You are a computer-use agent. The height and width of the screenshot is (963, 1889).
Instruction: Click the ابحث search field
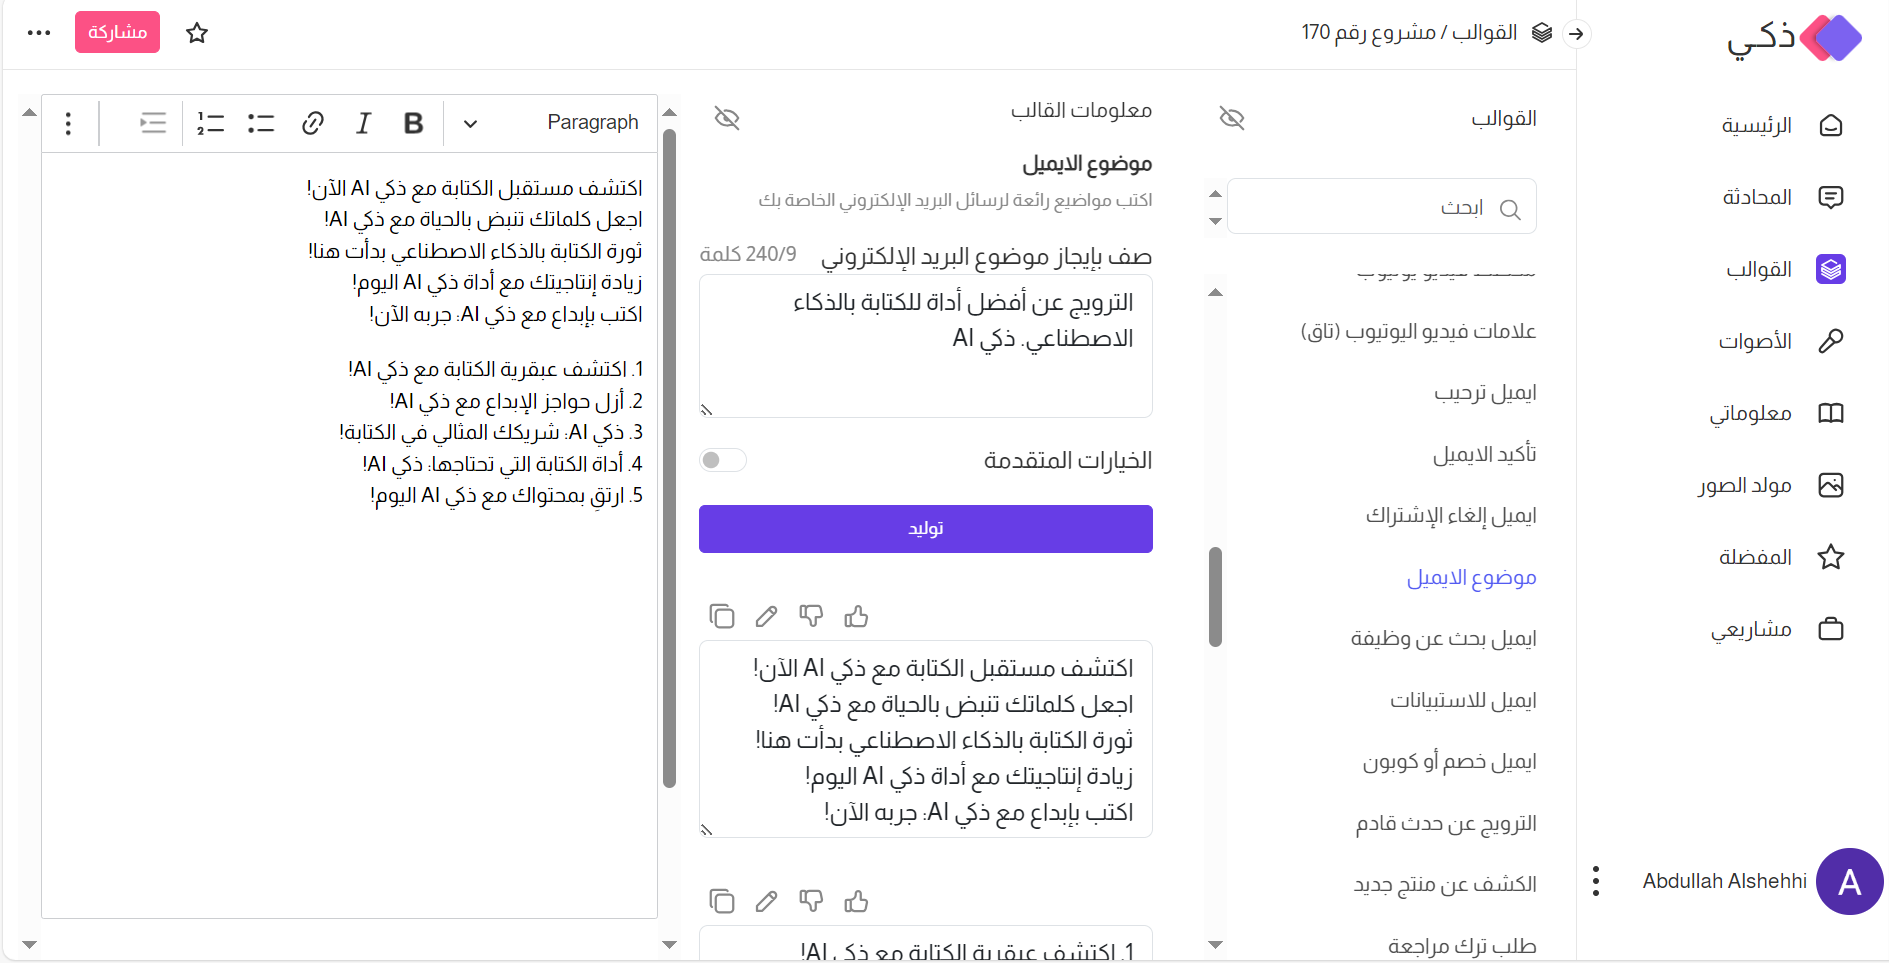tap(1382, 206)
